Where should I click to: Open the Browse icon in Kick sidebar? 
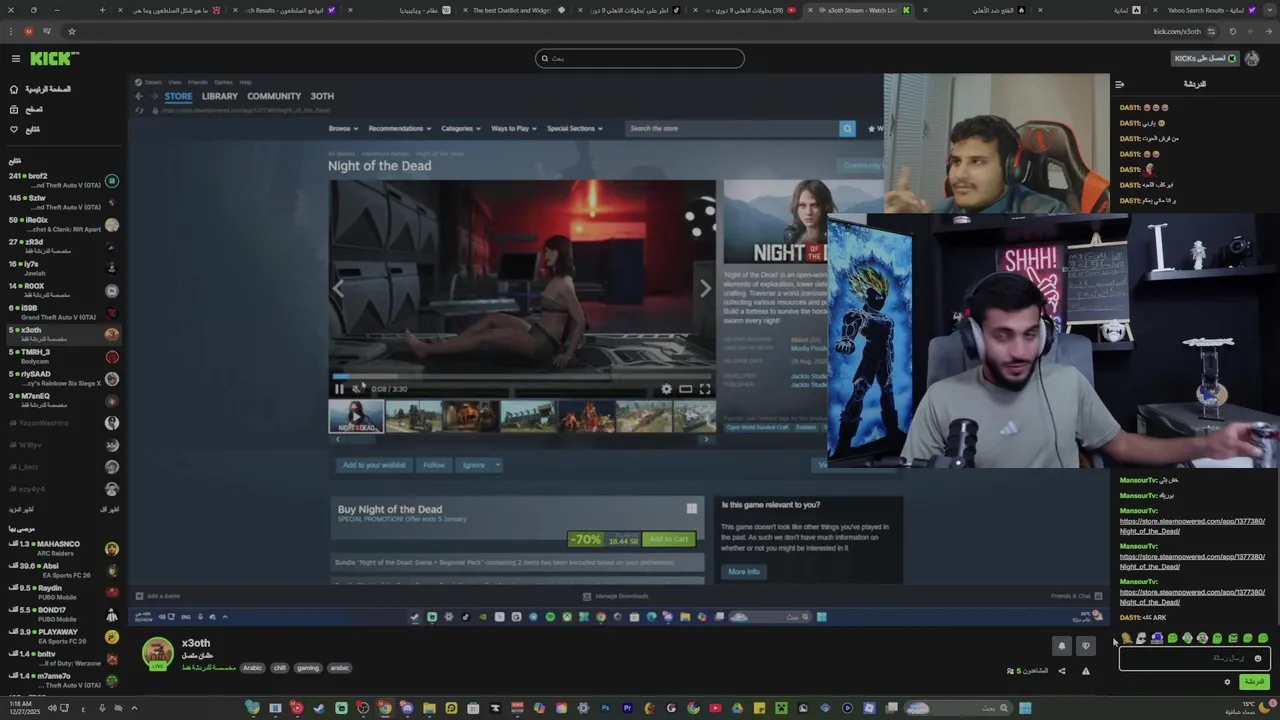pyautogui.click(x=14, y=109)
